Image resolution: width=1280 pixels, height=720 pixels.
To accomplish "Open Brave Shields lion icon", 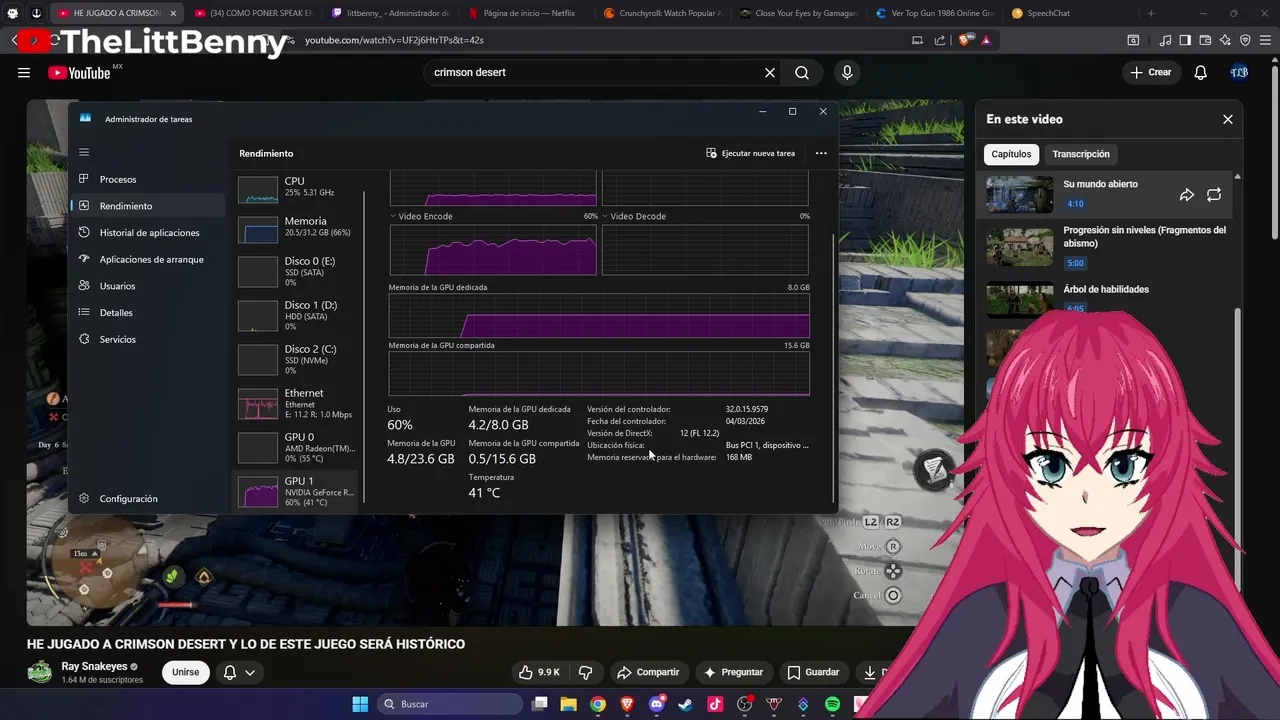I will (965, 40).
